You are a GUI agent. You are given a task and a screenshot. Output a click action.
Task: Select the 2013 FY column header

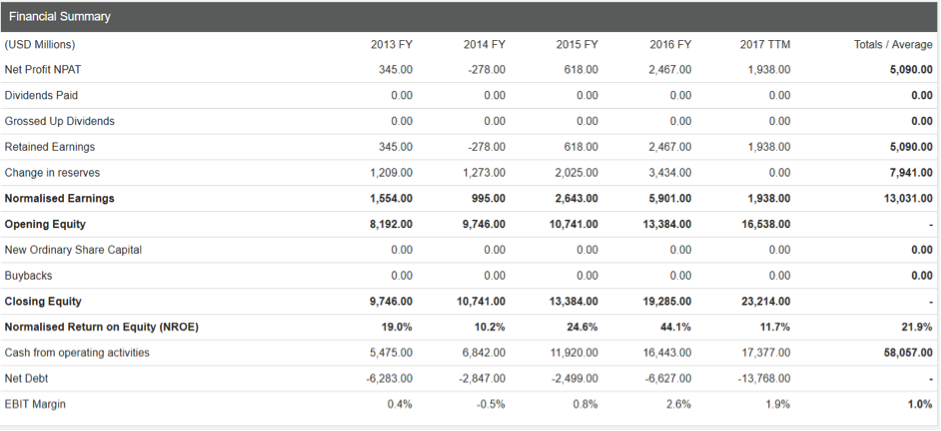[392, 44]
